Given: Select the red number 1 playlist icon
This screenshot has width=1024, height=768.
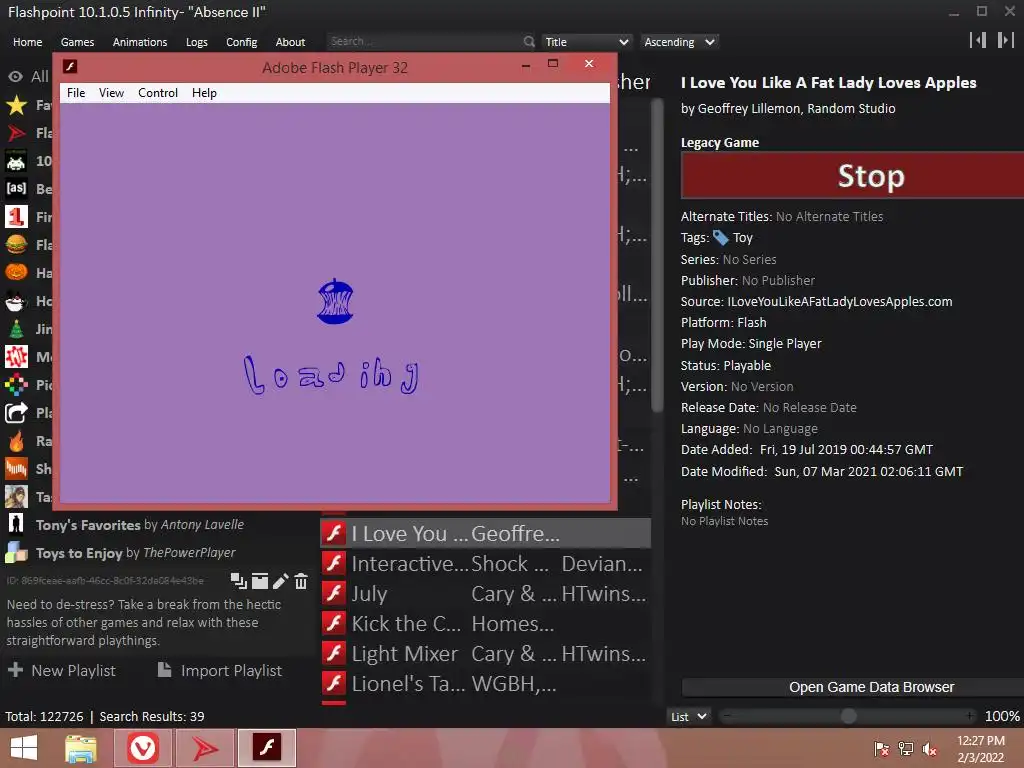Looking at the screenshot, I should (16, 217).
